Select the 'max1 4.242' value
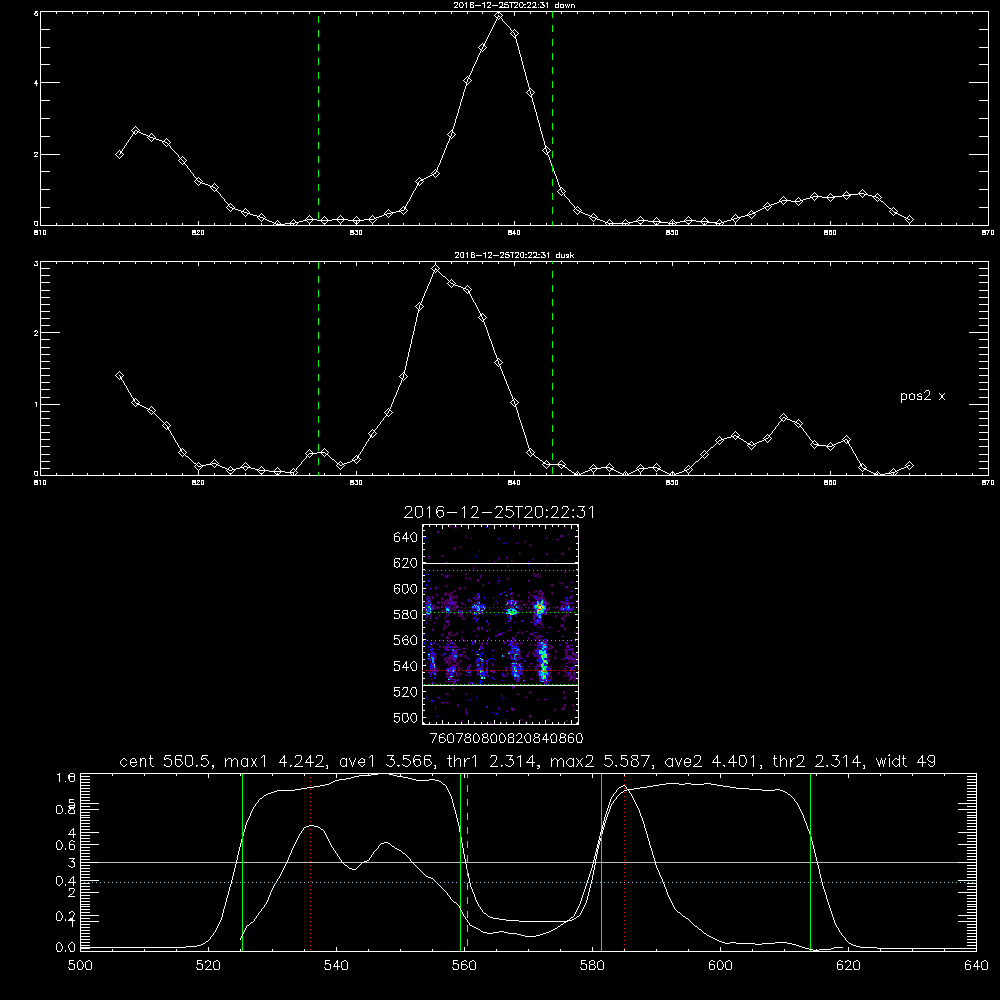The height and width of the screenshot is (1000, 1000). coord(275,761)
